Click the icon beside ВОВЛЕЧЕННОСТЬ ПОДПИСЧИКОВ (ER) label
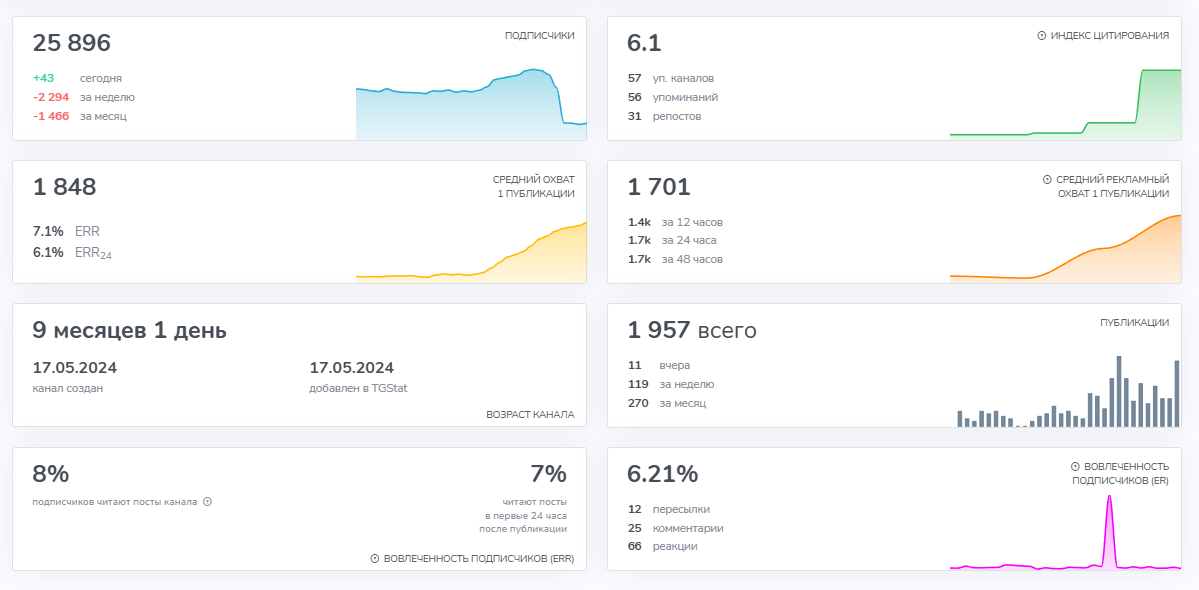 [x=1075, y=467]
